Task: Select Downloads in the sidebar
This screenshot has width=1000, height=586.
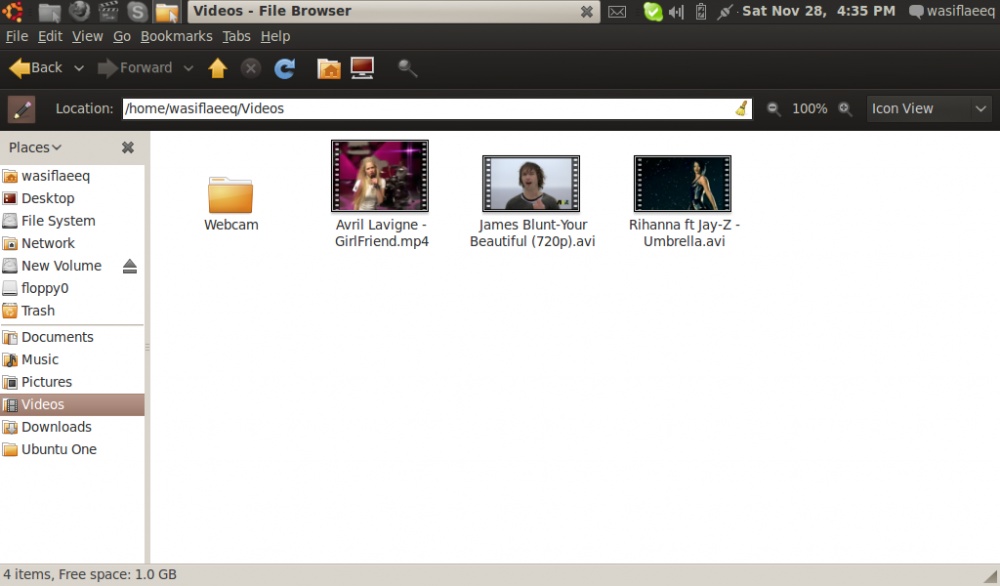Action: tap(56, 427)
